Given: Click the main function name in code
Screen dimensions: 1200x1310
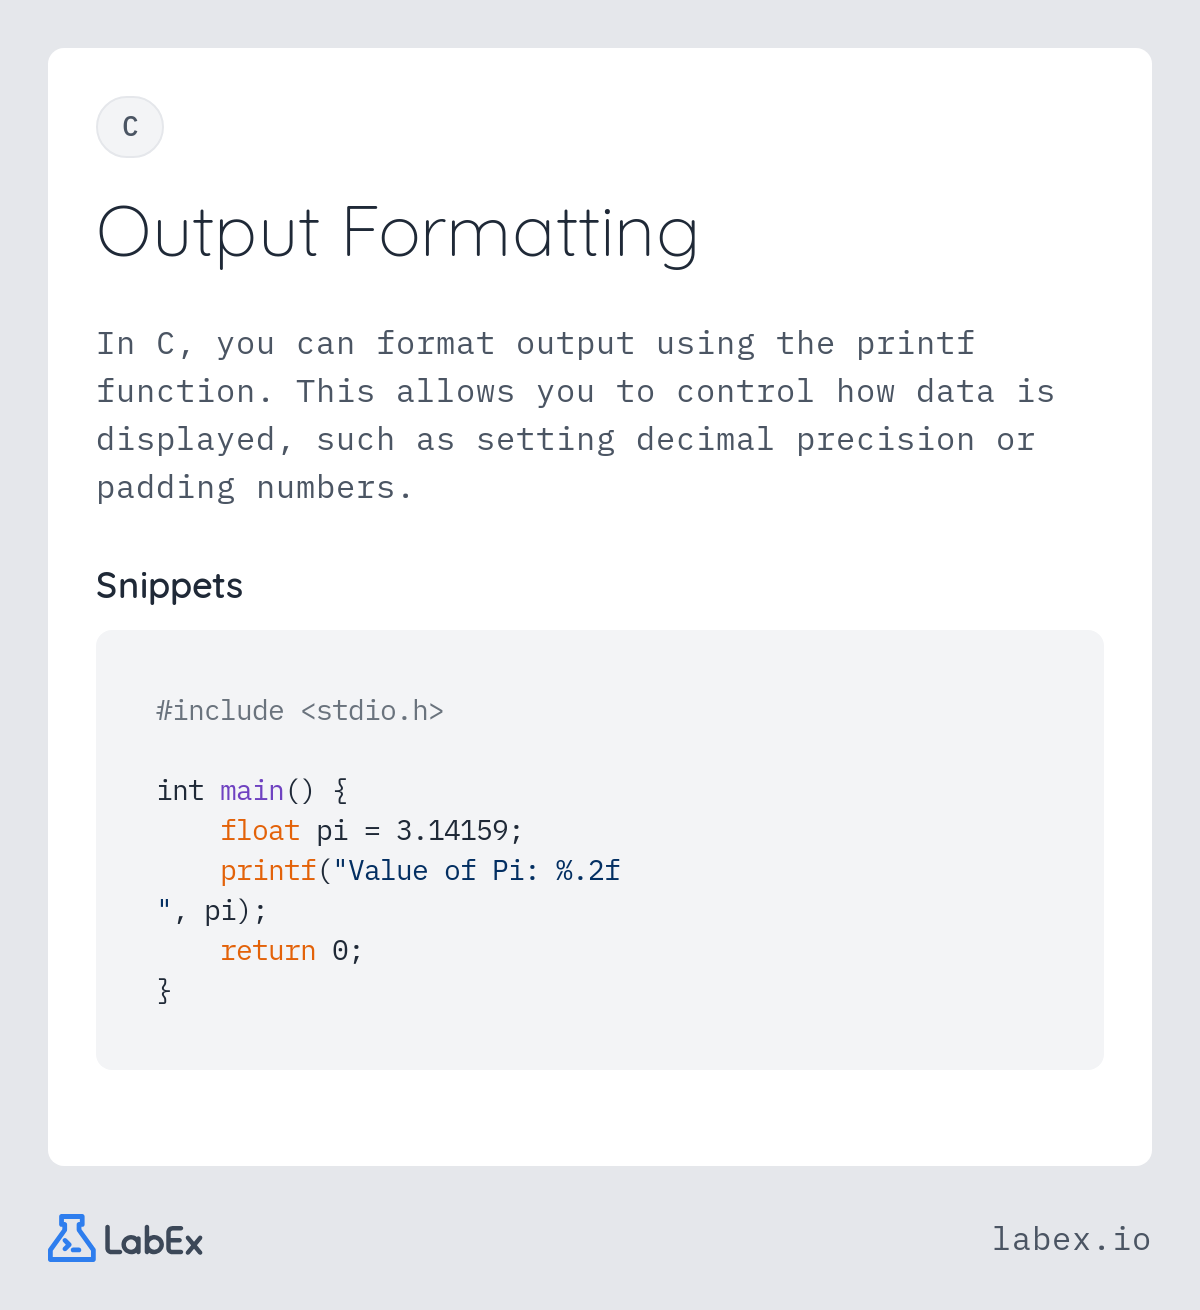Looking at the screenshot, I should point(252,791).
